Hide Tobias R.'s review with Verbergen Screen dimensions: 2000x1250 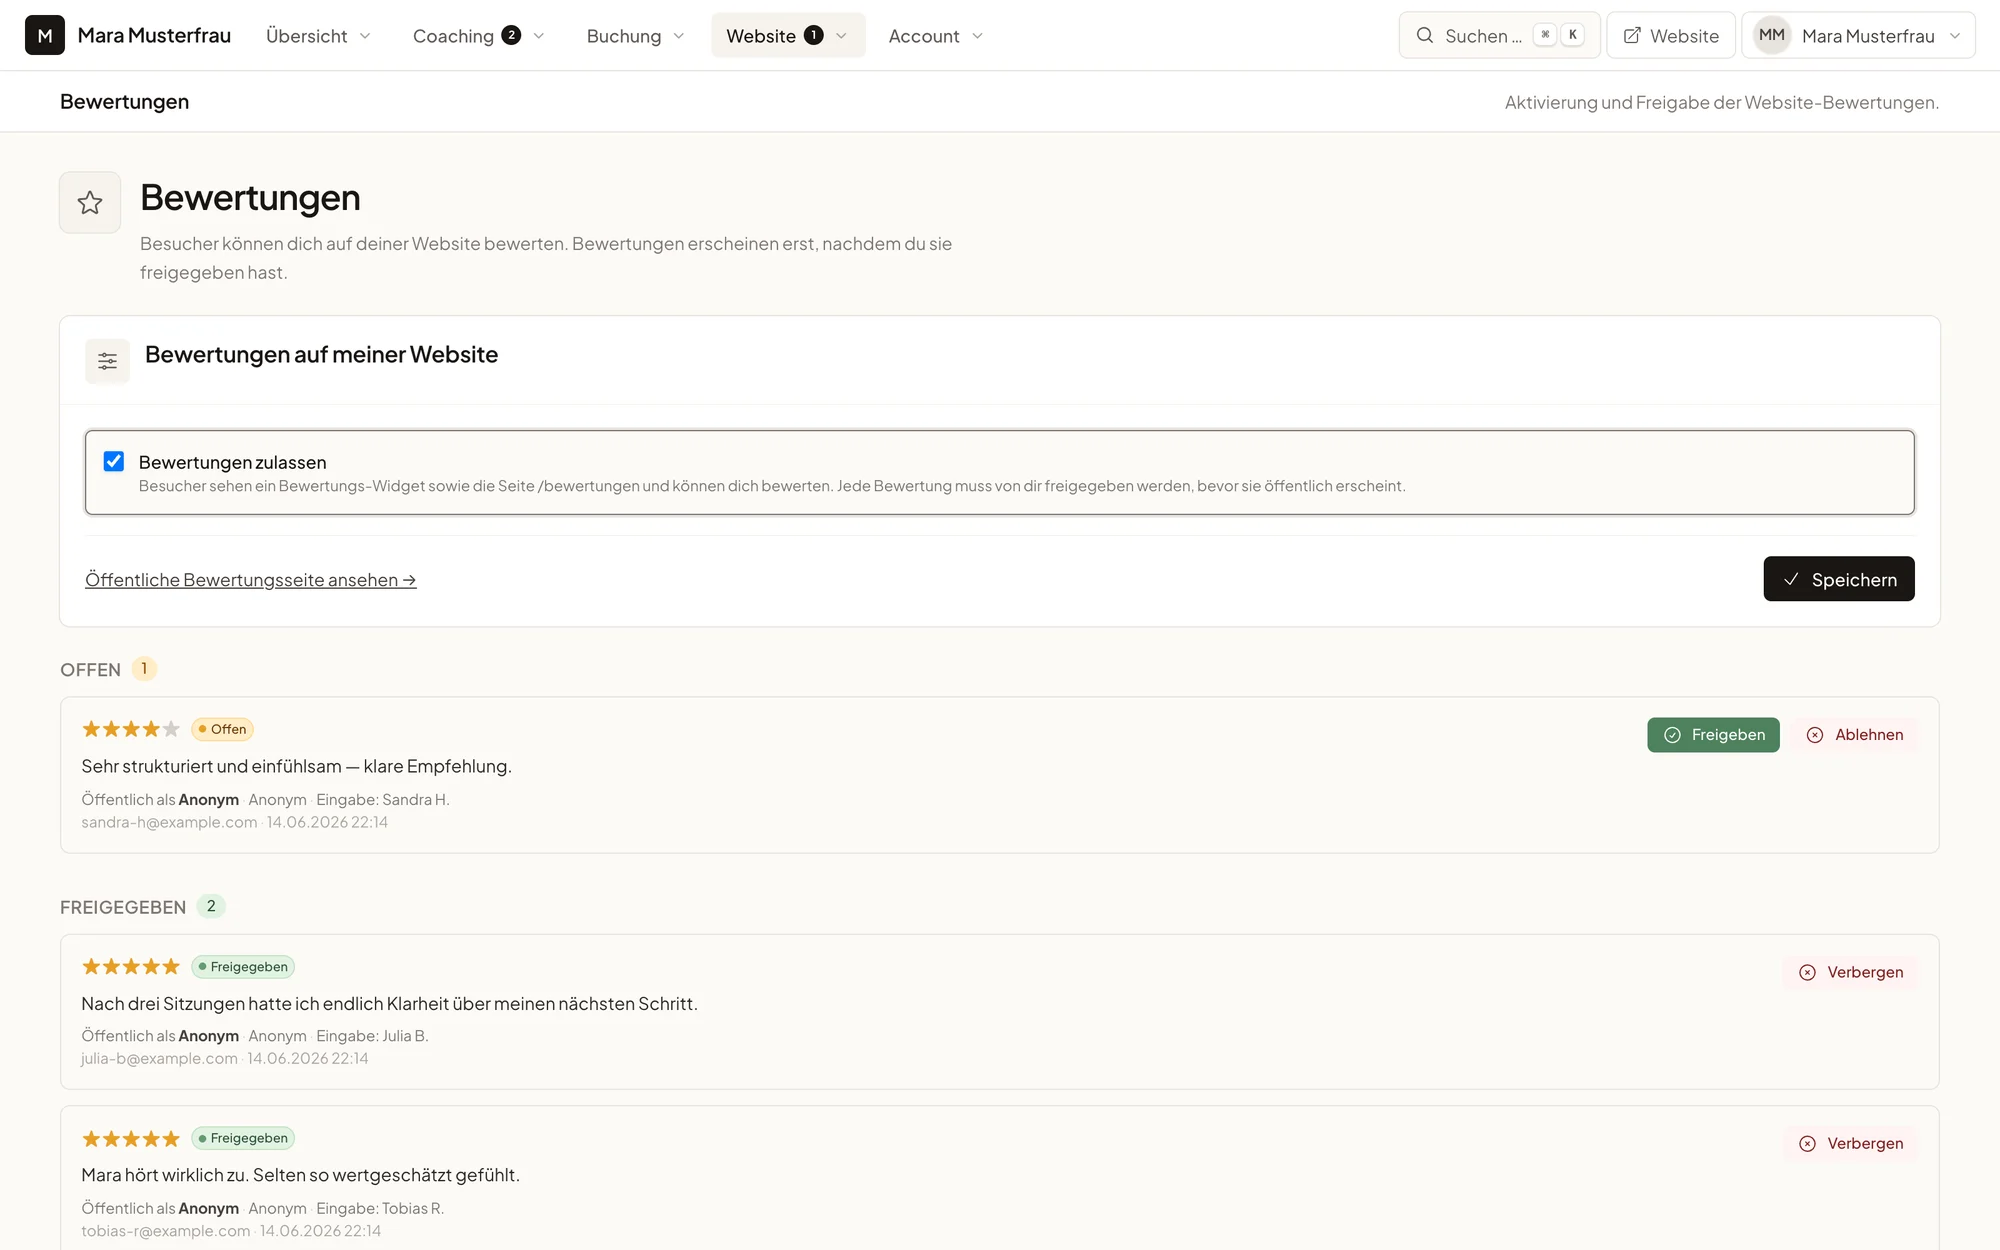[x=1851, y=1143]
